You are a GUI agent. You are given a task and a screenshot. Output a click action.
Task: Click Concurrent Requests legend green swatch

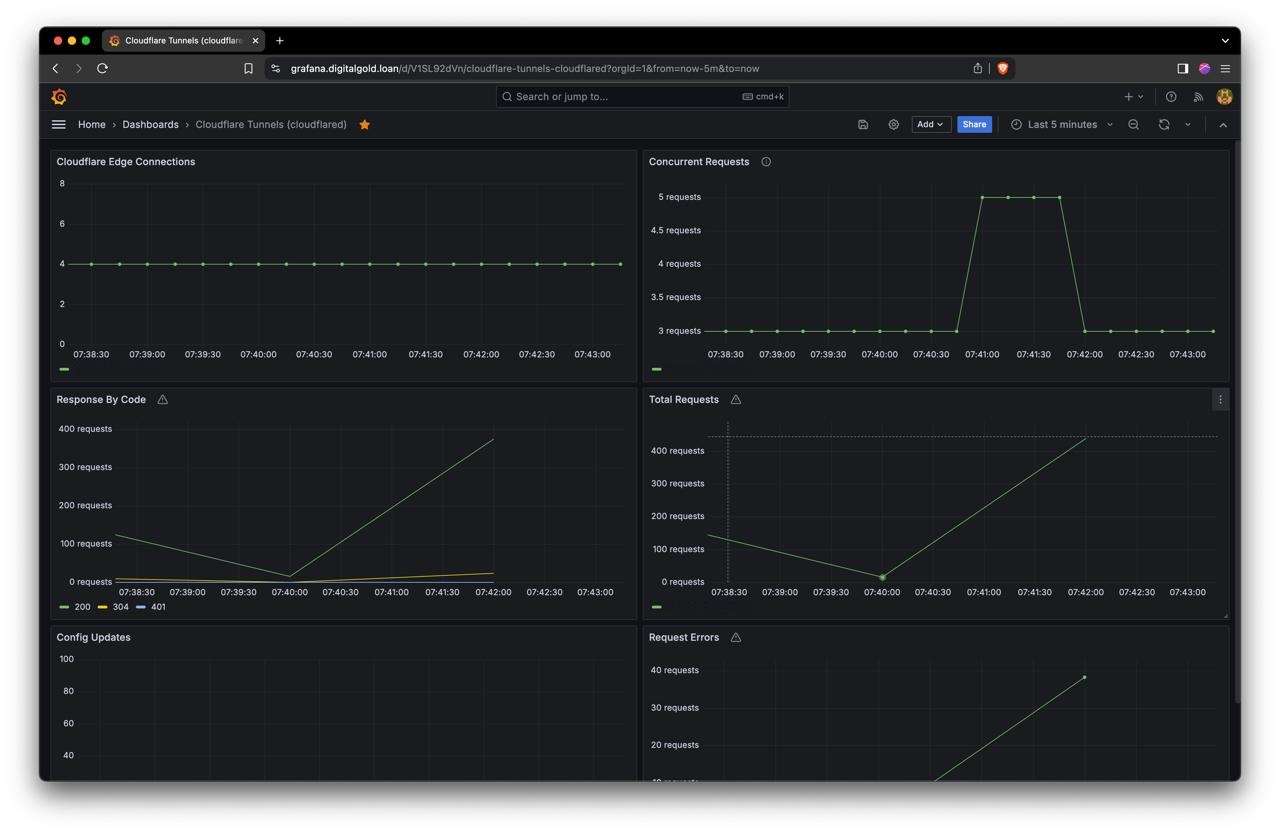coord(657,369)
